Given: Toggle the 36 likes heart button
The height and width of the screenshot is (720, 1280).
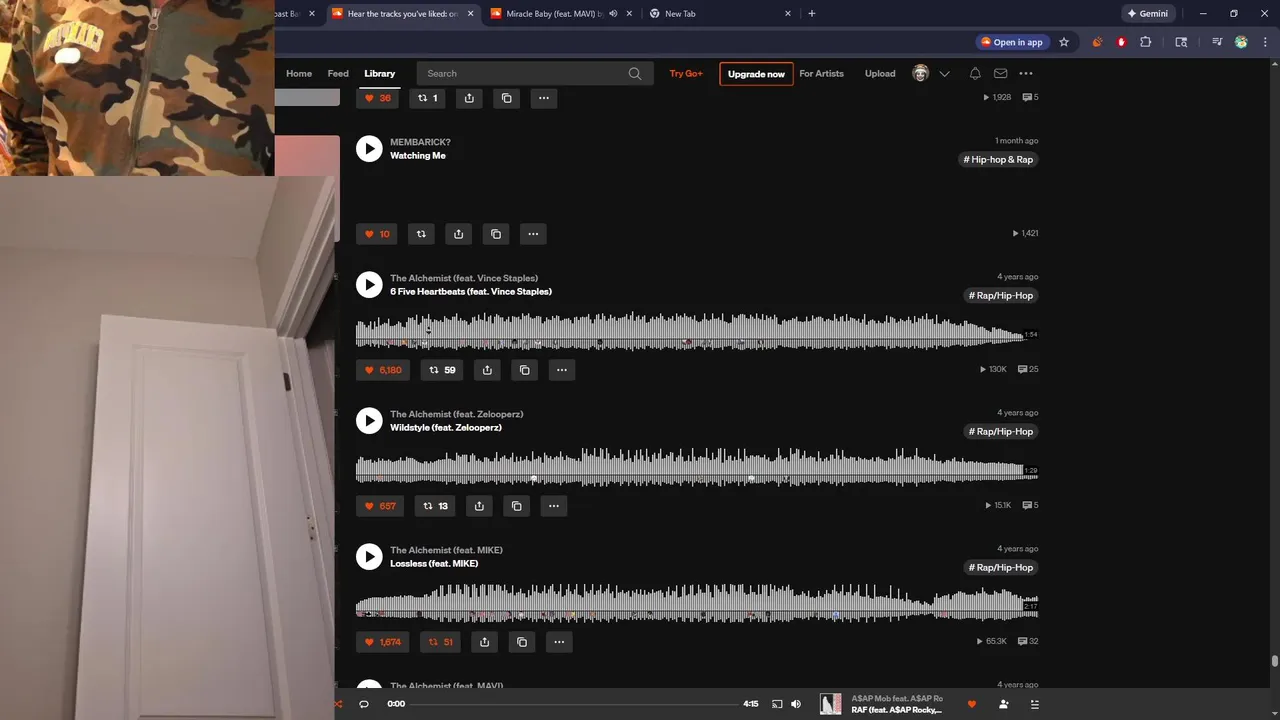Looking at the screenshot, I should click(377, 98).
